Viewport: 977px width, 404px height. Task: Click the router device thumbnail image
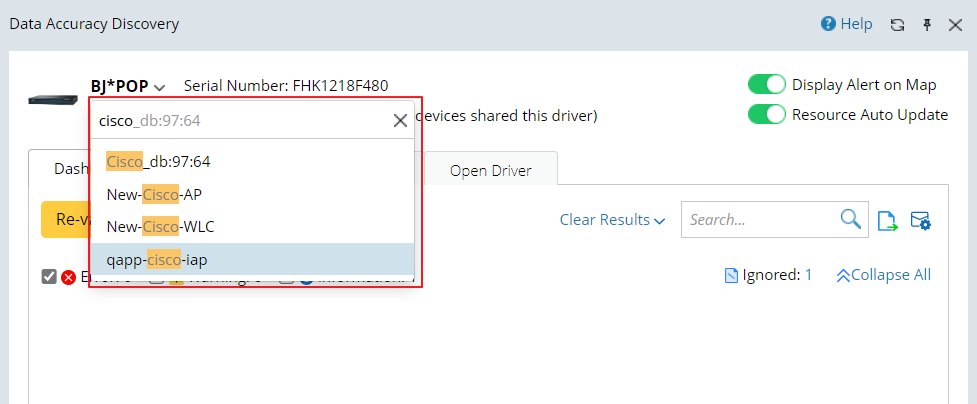[53, 101]
